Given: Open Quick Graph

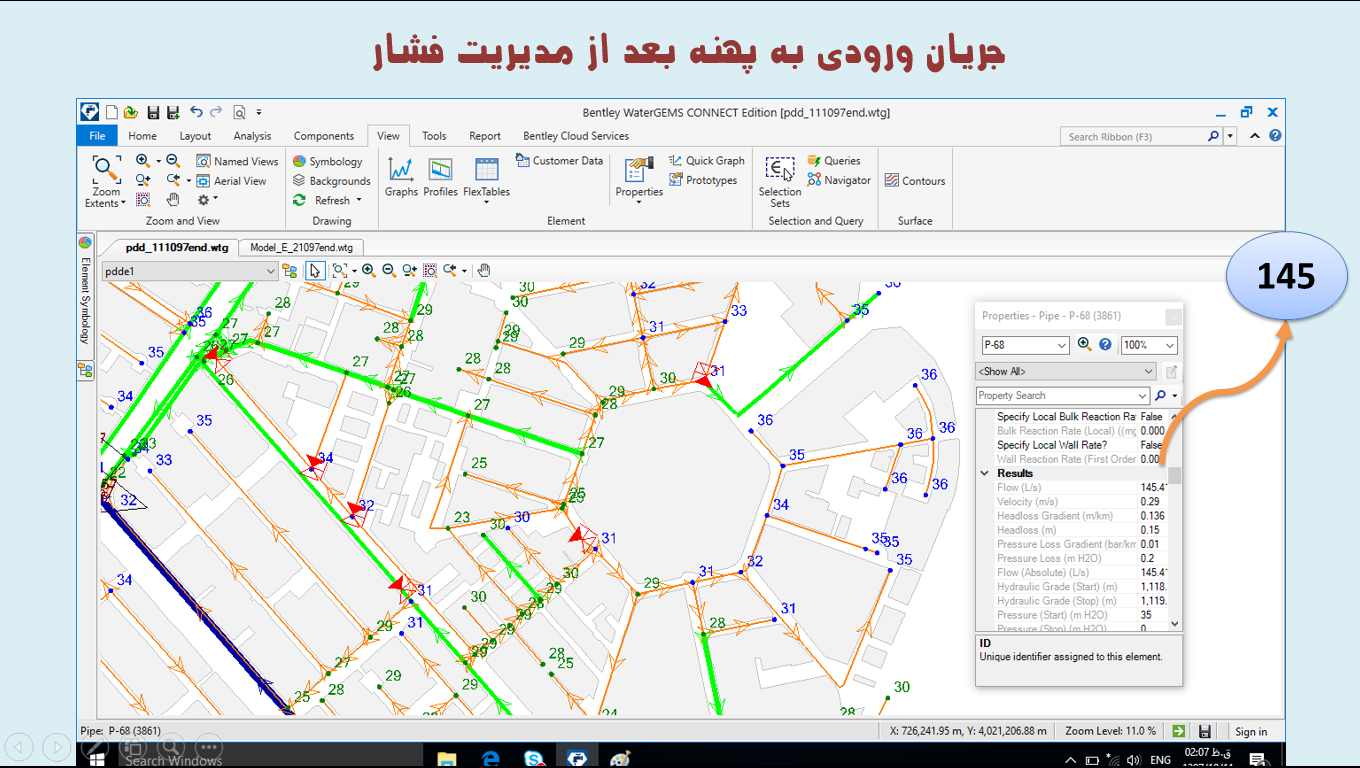Looking at the screenshot, I should click(707, 160).
